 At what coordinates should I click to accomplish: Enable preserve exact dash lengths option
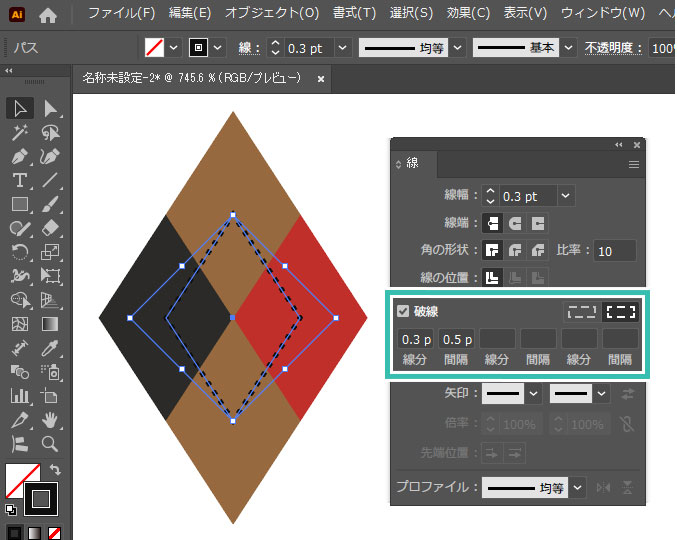point(580,311)
